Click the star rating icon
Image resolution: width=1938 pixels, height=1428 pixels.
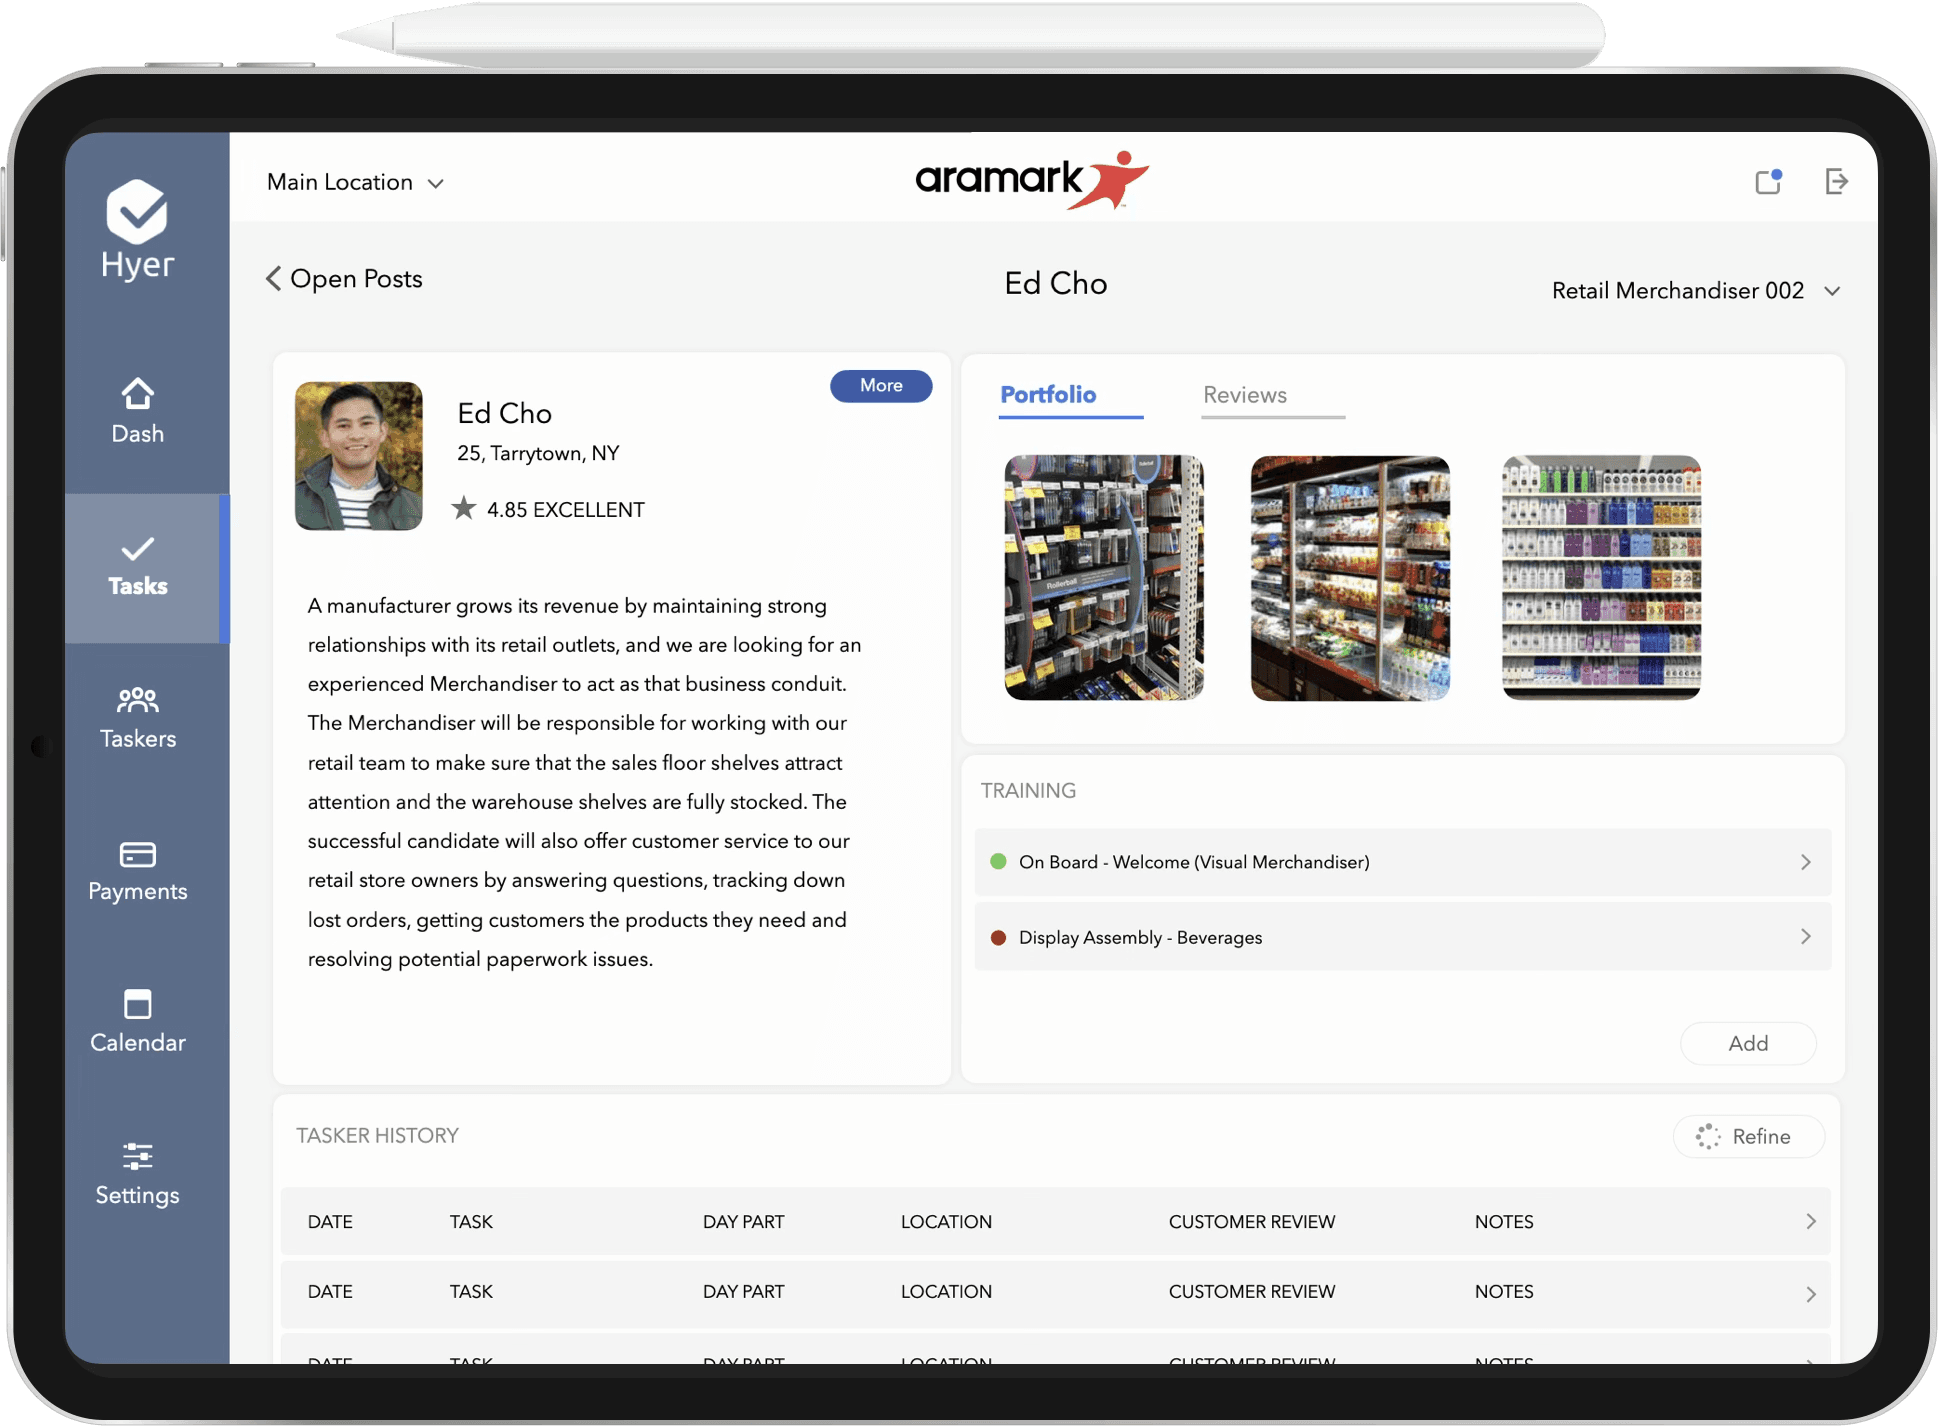pyautogui.click(x=463, y=509)
